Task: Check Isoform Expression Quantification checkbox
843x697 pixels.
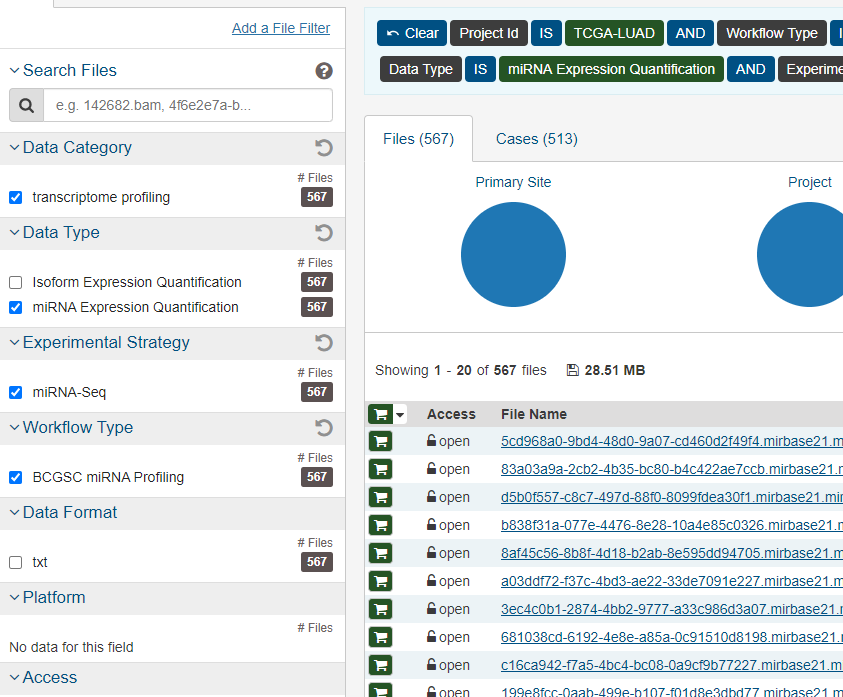Action: (16, 282)
